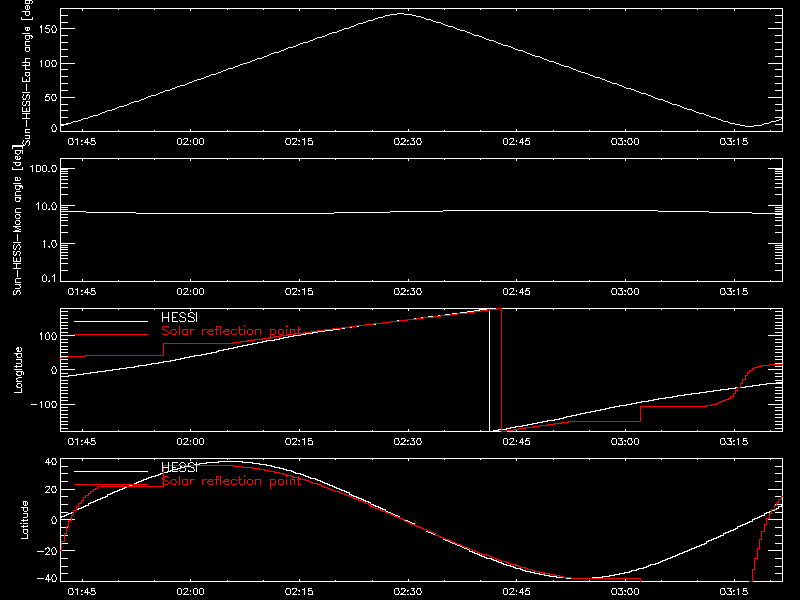
Task: Click the 100 tick label on Longitude plot
Action: [x=47, y=336]
